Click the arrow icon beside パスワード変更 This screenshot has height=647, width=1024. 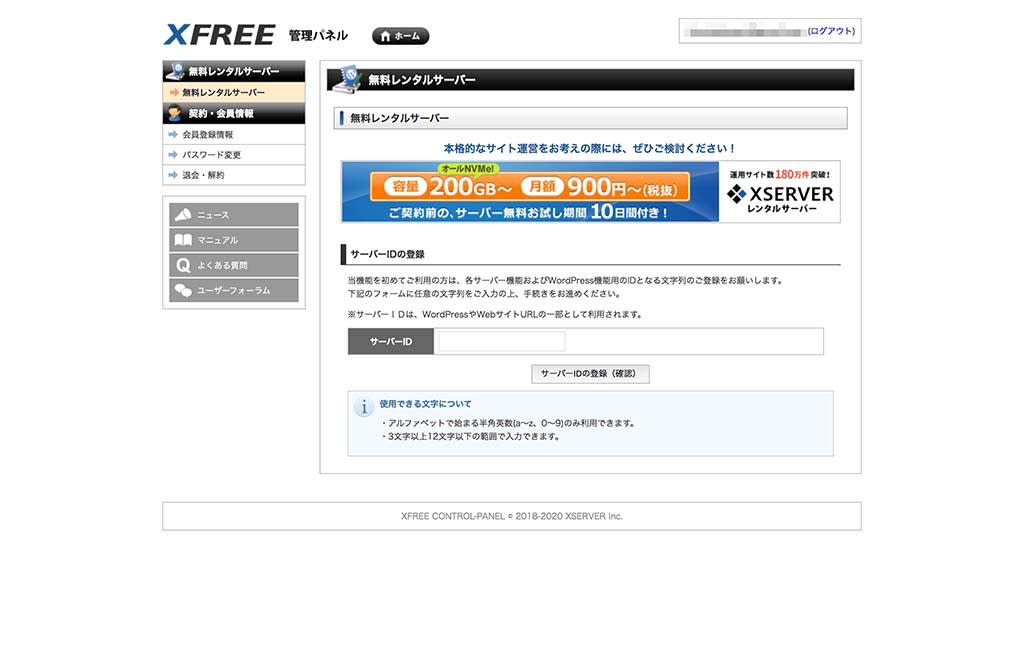pyautogui.click(x=173, y=155)
